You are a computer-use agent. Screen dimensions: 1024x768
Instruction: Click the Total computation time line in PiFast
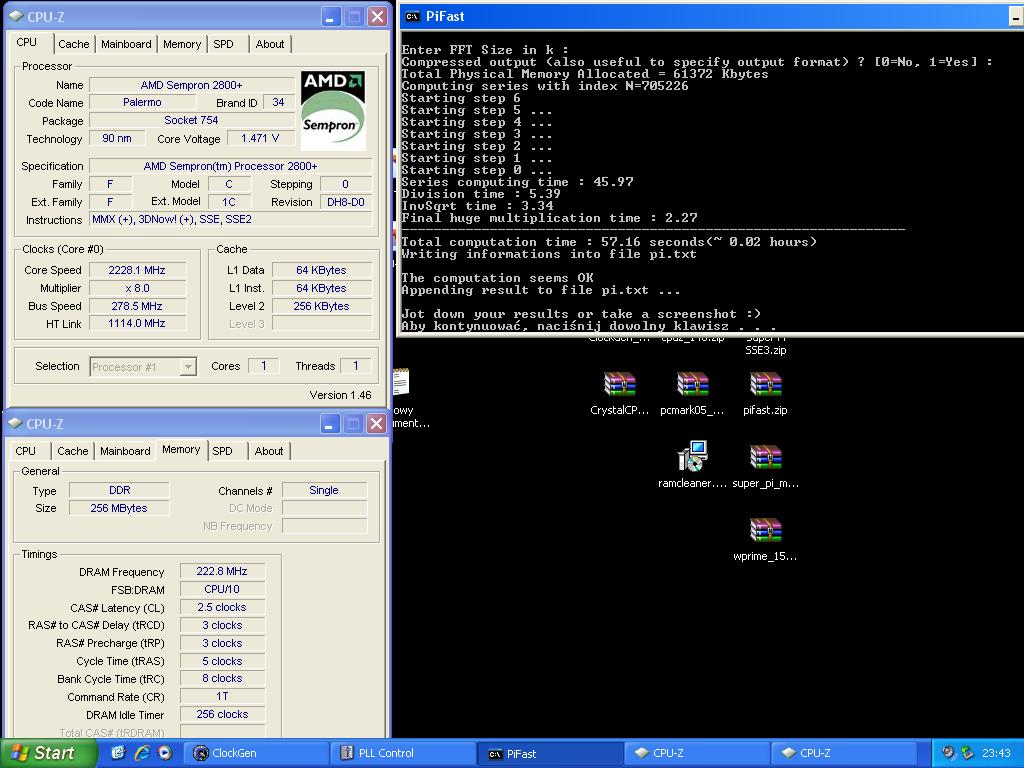tap(609, 242)
